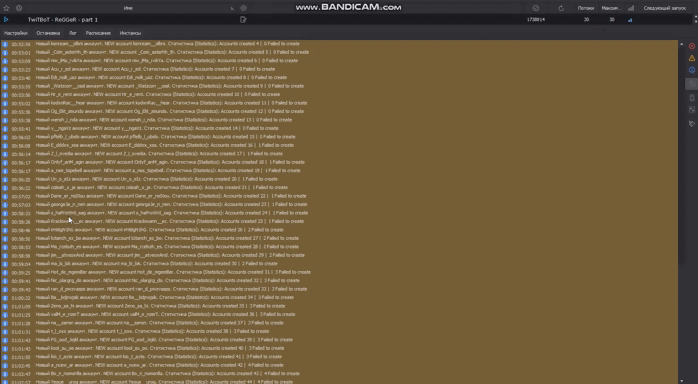Viewport: 698px width, 384px height.
Task: Click the Следующий запуск column header
Action: pos(665,8)
